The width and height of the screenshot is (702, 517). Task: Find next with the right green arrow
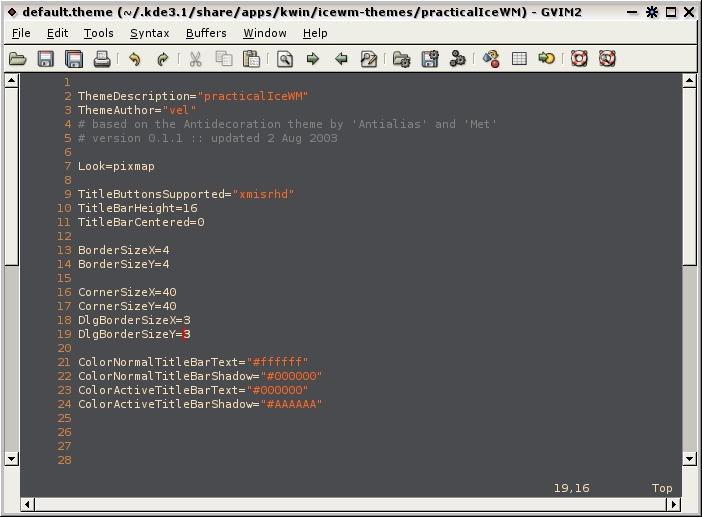coord(313,59)
